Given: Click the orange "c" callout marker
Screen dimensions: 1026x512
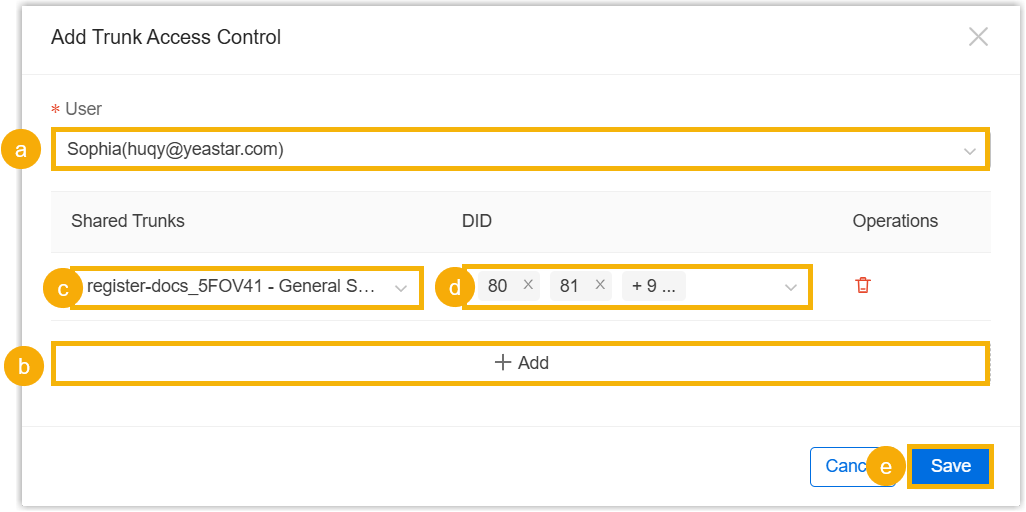Looking at the screenshot, I should (63, 289).
